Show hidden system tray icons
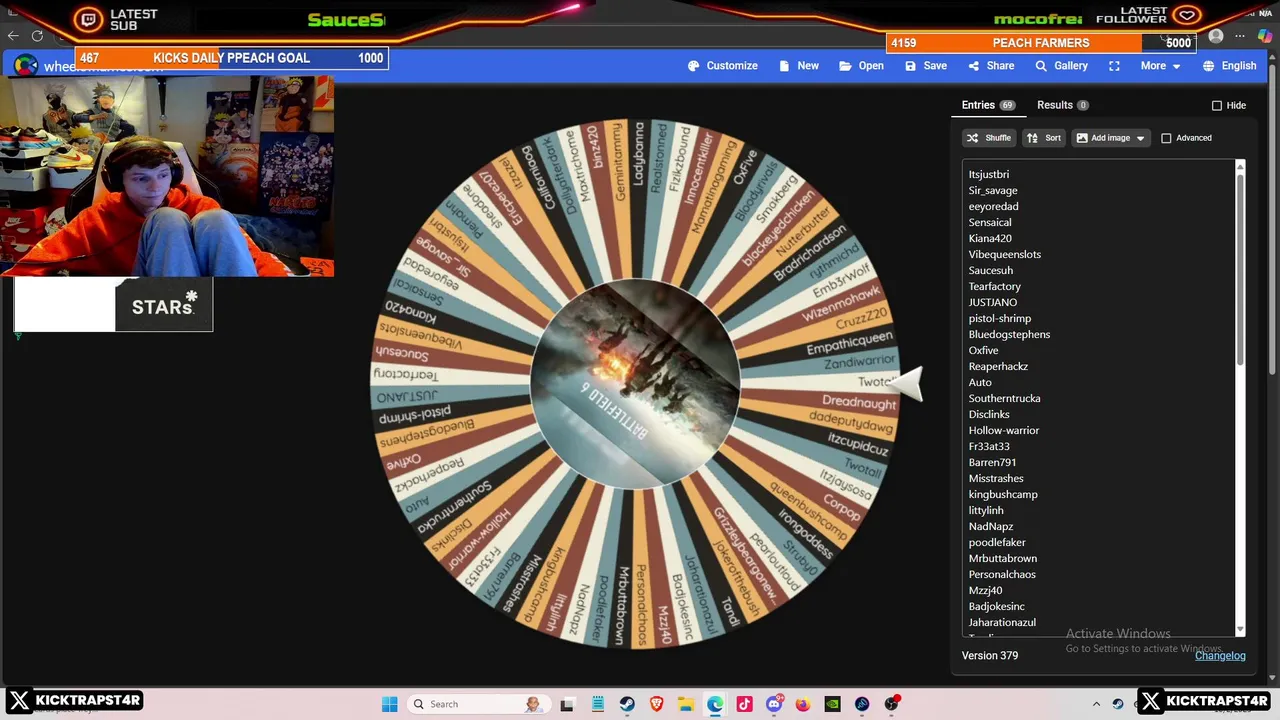The width and height of the screenshot is (1280, 720). pos(1096,704)
